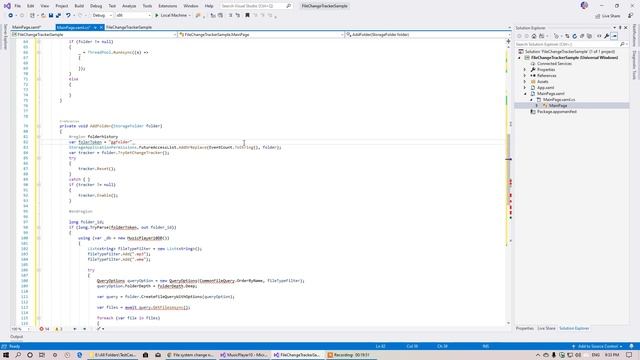The image size is (640, 360).
Task: Open the Build menu
Action: pos(79,6)
